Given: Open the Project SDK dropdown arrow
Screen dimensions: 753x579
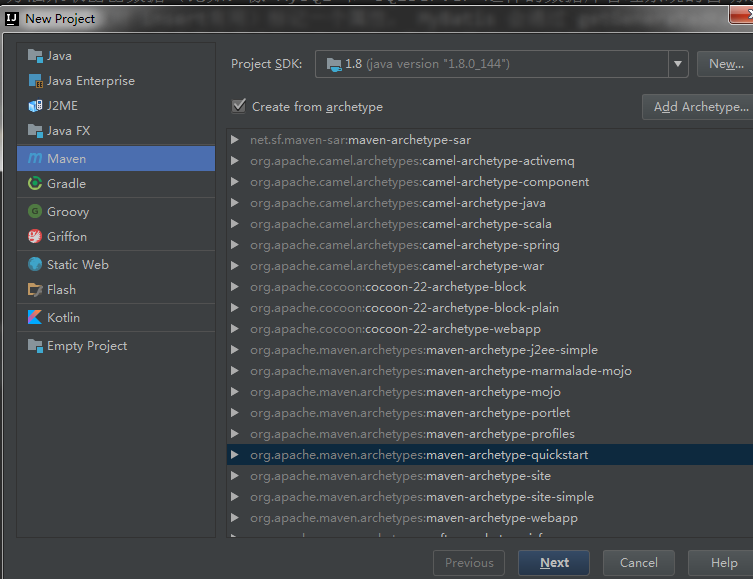Looking at the screenshot, I should pos(678,64).
